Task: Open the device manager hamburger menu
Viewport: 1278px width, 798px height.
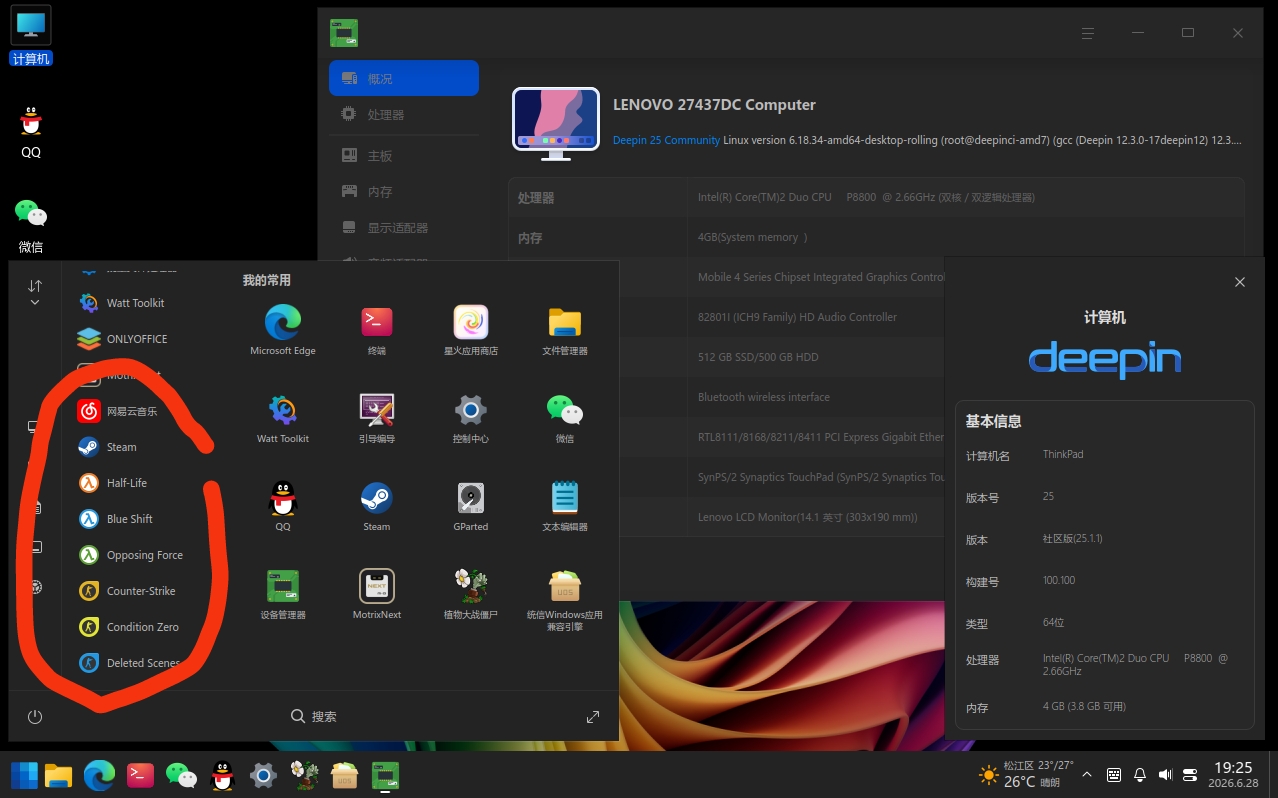Action: (x=1088, y=33)
